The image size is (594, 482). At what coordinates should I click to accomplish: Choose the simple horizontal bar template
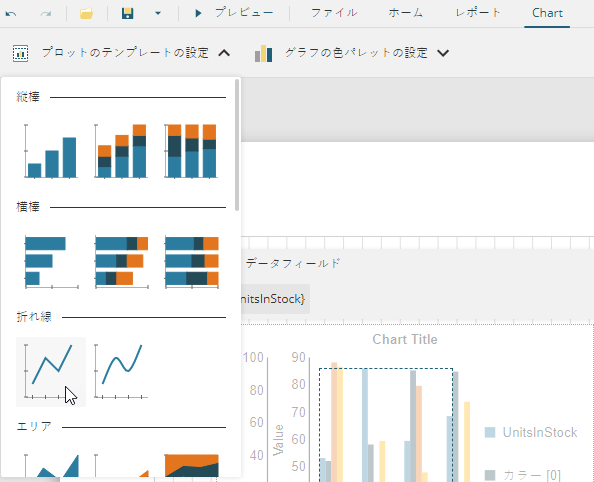[x=51, y=261]
